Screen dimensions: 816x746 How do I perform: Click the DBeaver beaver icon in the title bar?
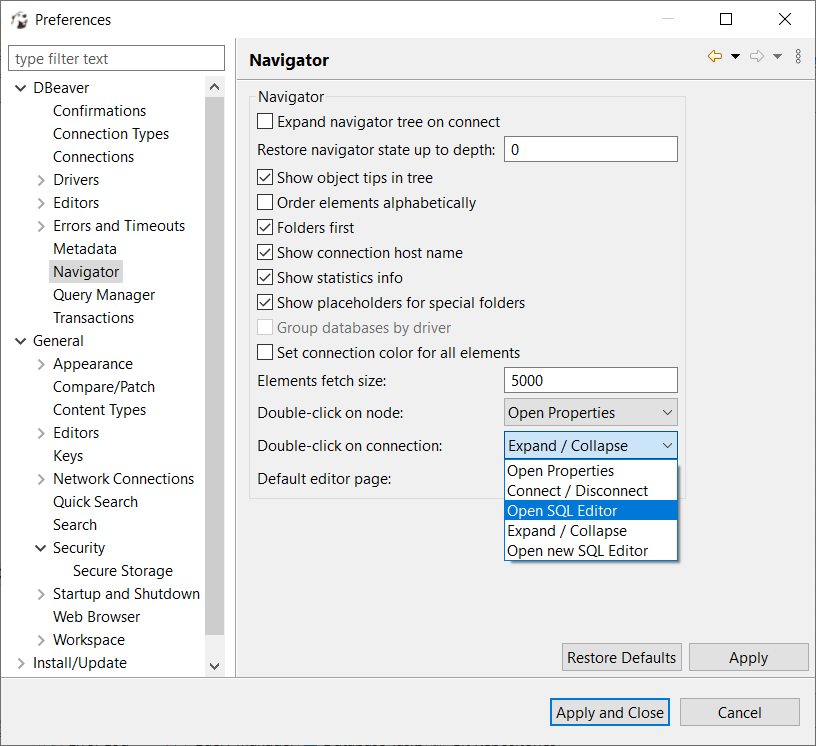pos(18,19)
